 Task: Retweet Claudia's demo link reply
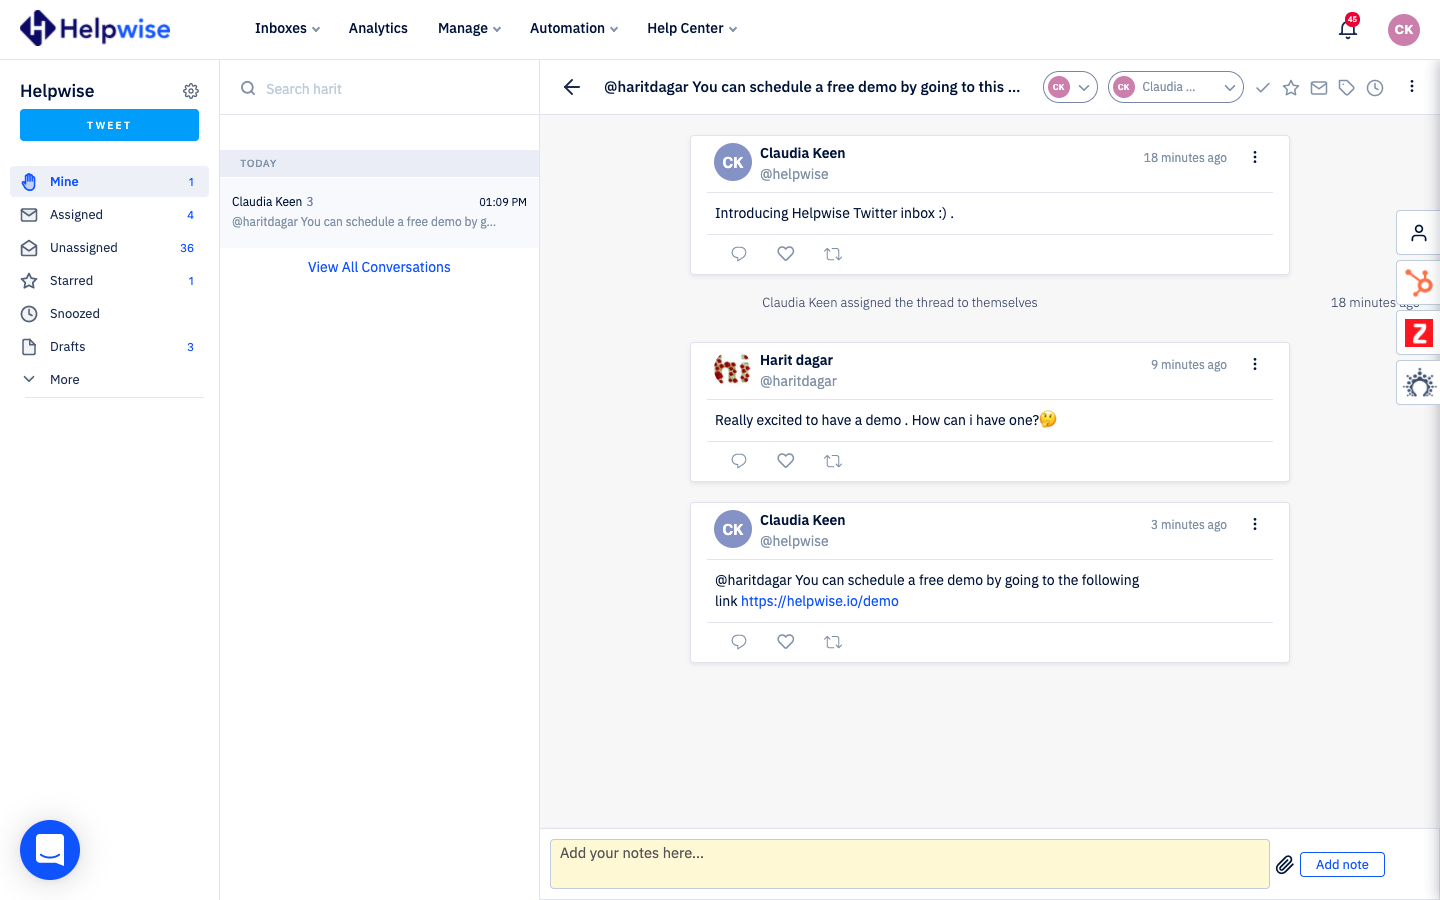833,641
